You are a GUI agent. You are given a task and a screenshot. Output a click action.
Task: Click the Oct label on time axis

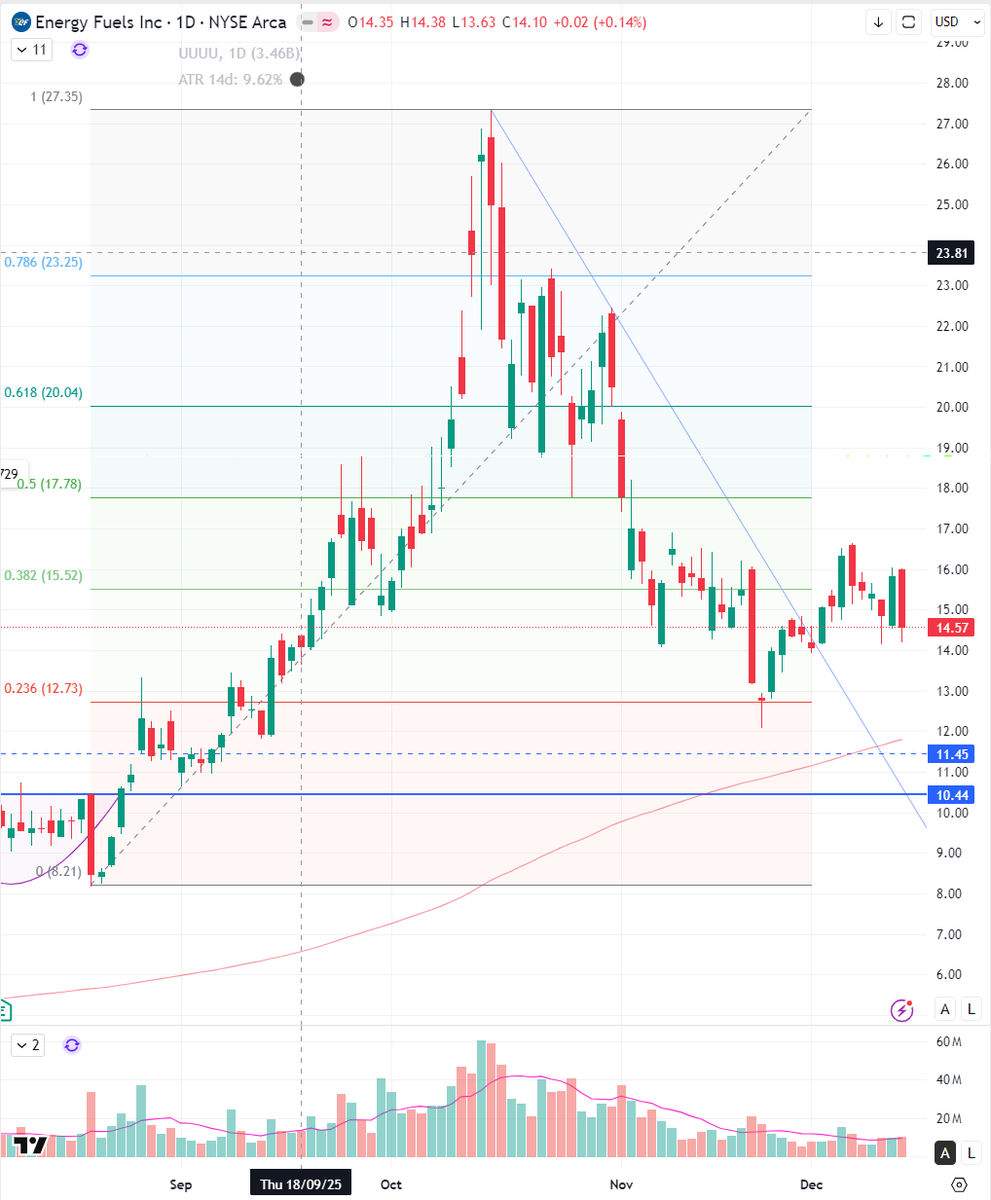point(391,1185)
